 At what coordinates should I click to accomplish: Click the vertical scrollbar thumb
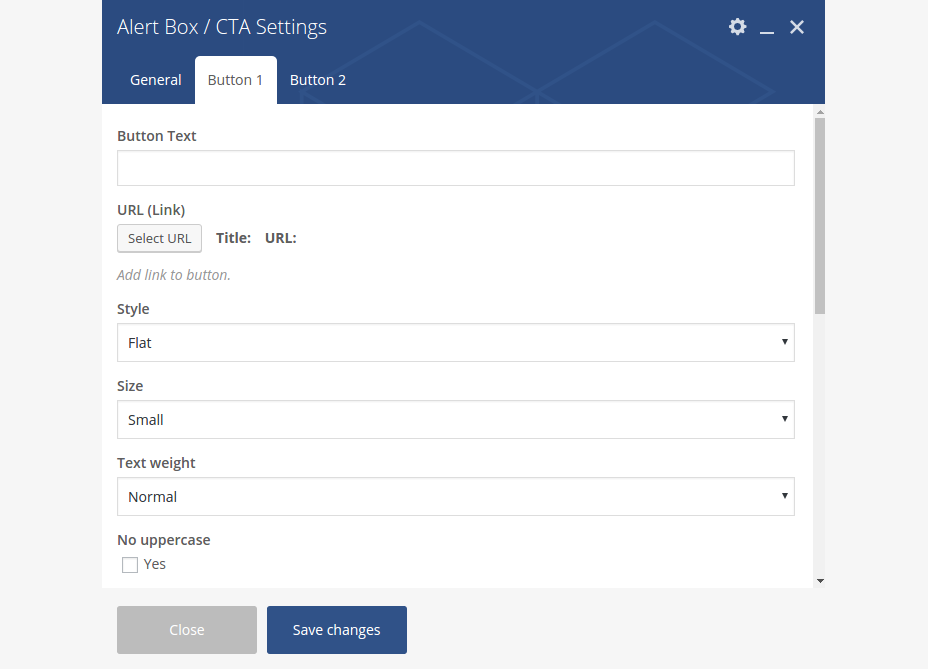pyautogui.click(x=820, y=215)
